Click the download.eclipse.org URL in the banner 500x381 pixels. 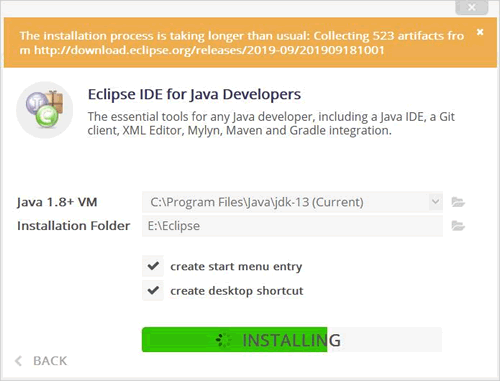coord(209,50)
